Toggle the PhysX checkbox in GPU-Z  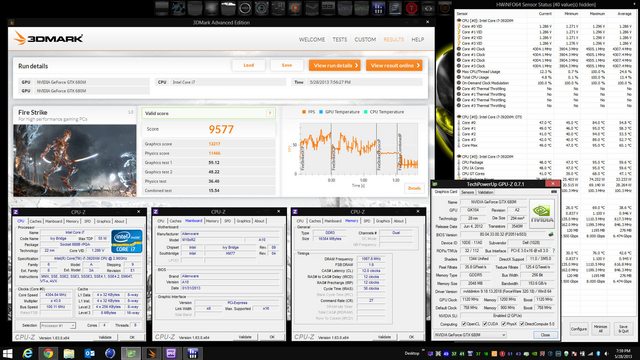click(x=504, y=324)
